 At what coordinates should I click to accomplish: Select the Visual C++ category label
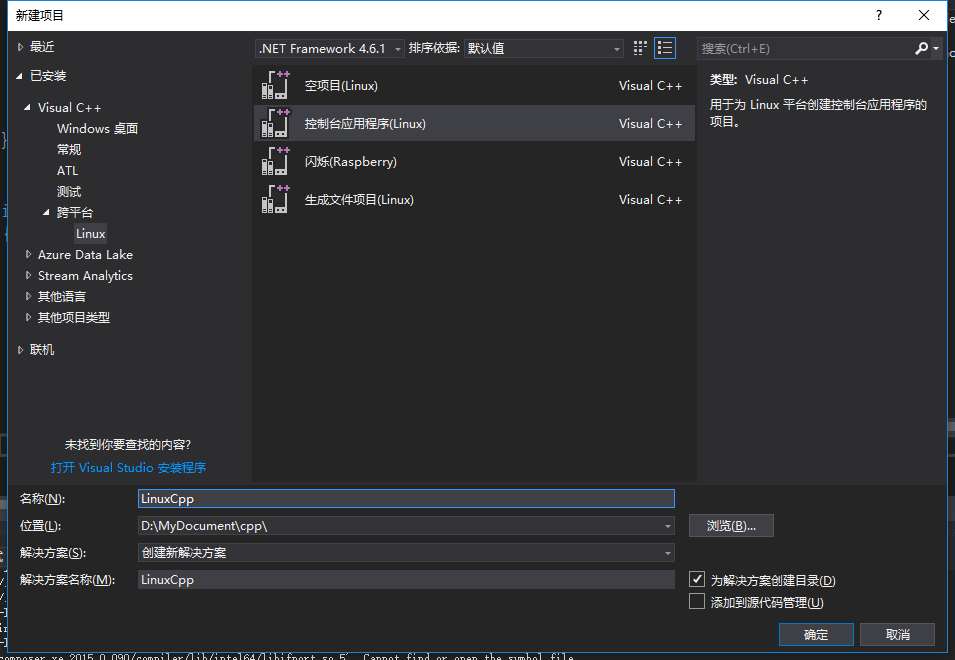(x=69, y=108)
